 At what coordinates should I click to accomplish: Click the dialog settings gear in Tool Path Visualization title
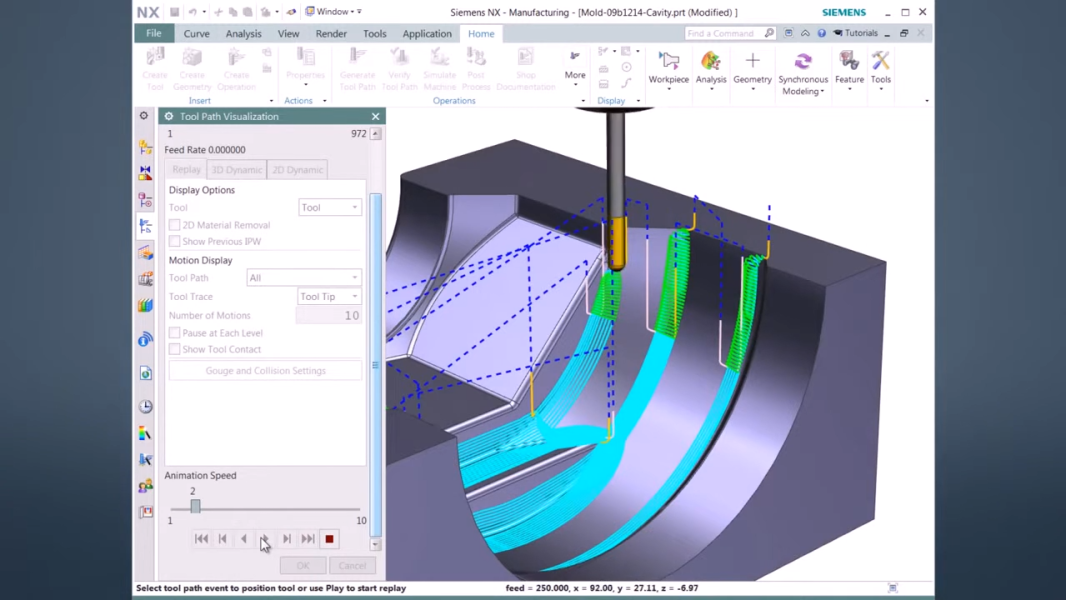click(x=169, y=116)
